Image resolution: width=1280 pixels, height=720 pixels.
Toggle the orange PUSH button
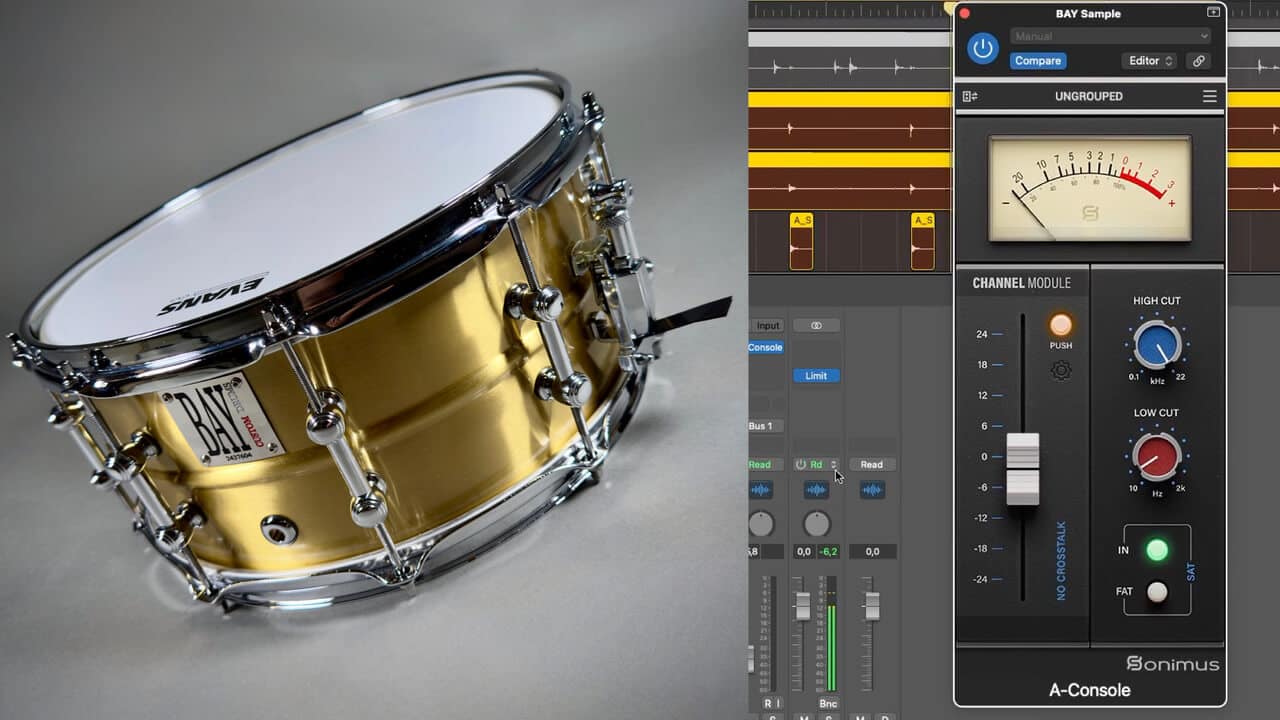(x=1061, y=325)
